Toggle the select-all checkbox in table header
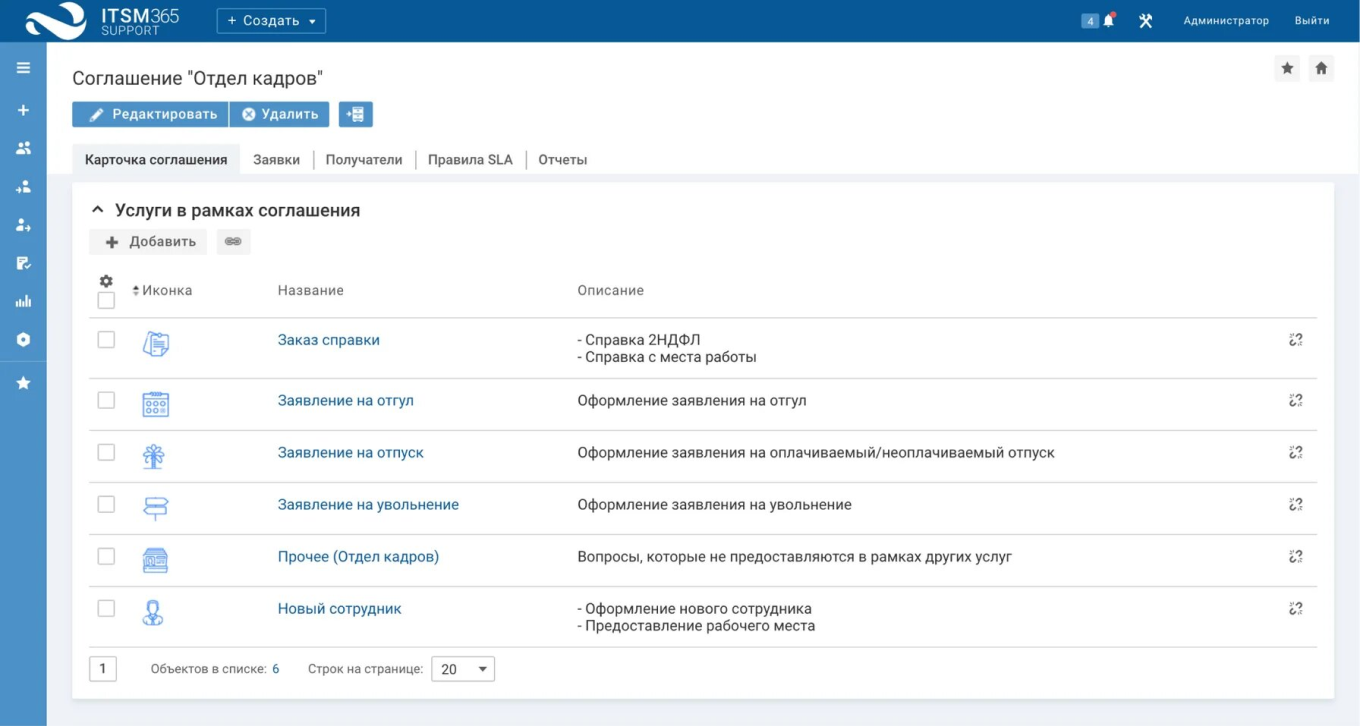1360x726 pixels. click(106, 300)
